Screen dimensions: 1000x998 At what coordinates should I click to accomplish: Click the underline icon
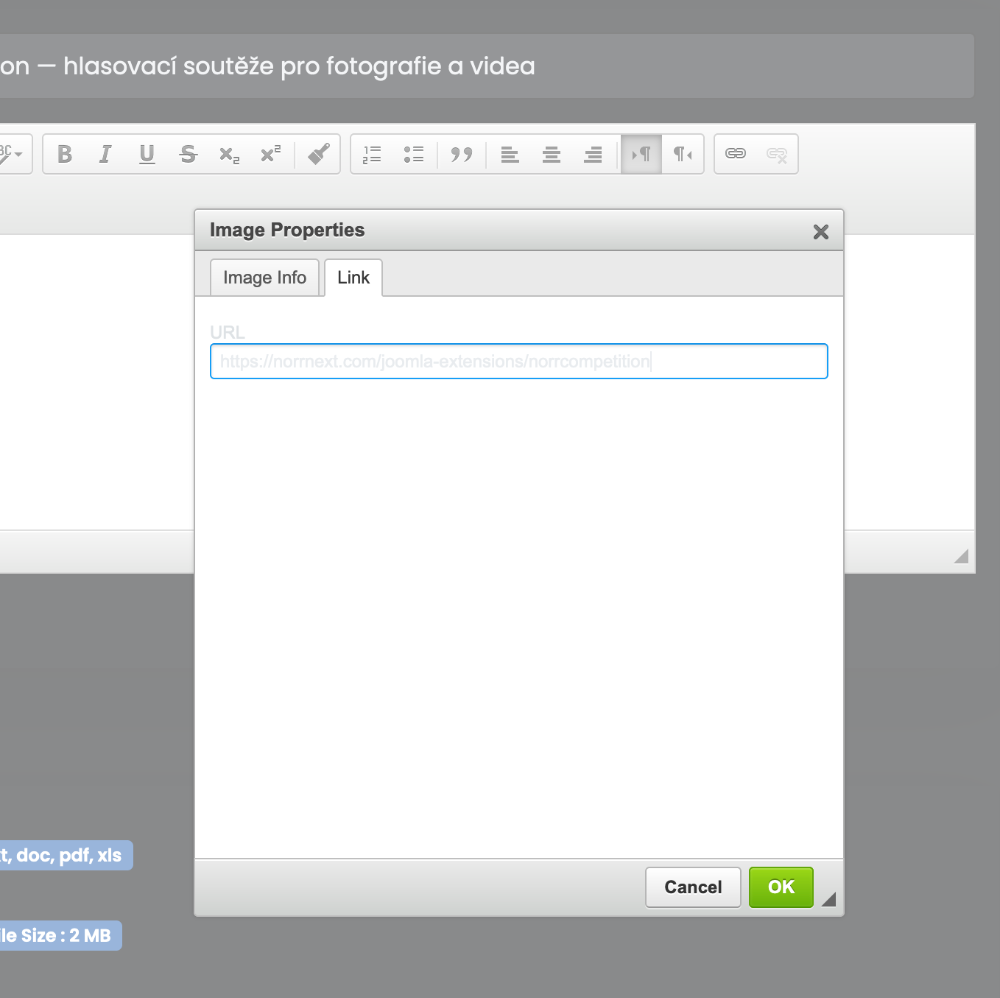147,154
